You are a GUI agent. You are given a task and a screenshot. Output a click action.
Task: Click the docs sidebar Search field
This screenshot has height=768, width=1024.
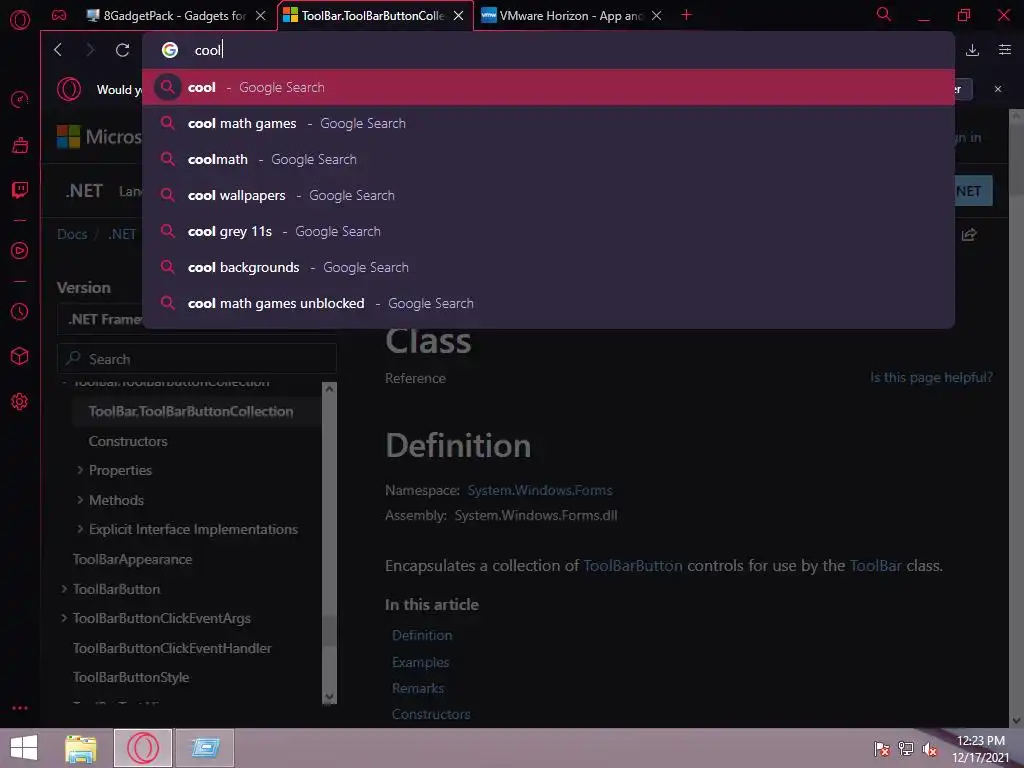[197, 359]
